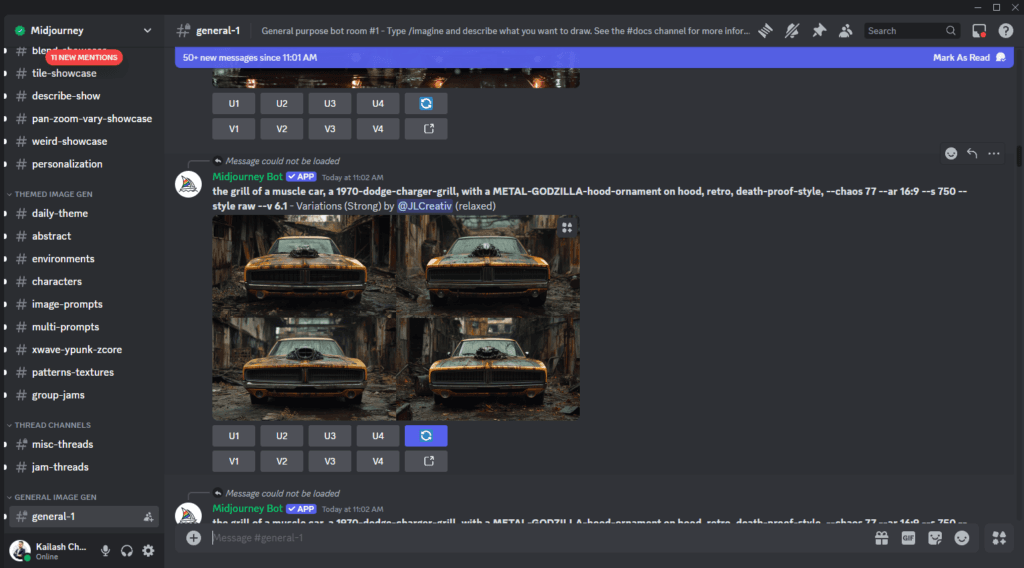Screen dimensions: 1024x568
Task: Open pinned messages with the pin icon
Action: 819,31
